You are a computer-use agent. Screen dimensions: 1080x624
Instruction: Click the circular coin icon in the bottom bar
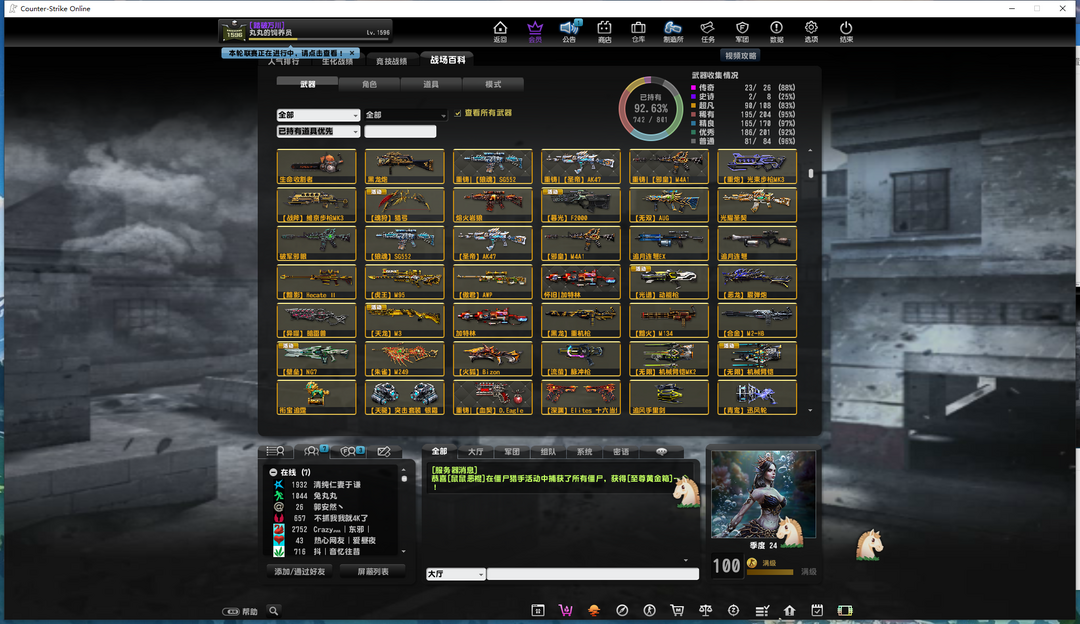(734, 610)
